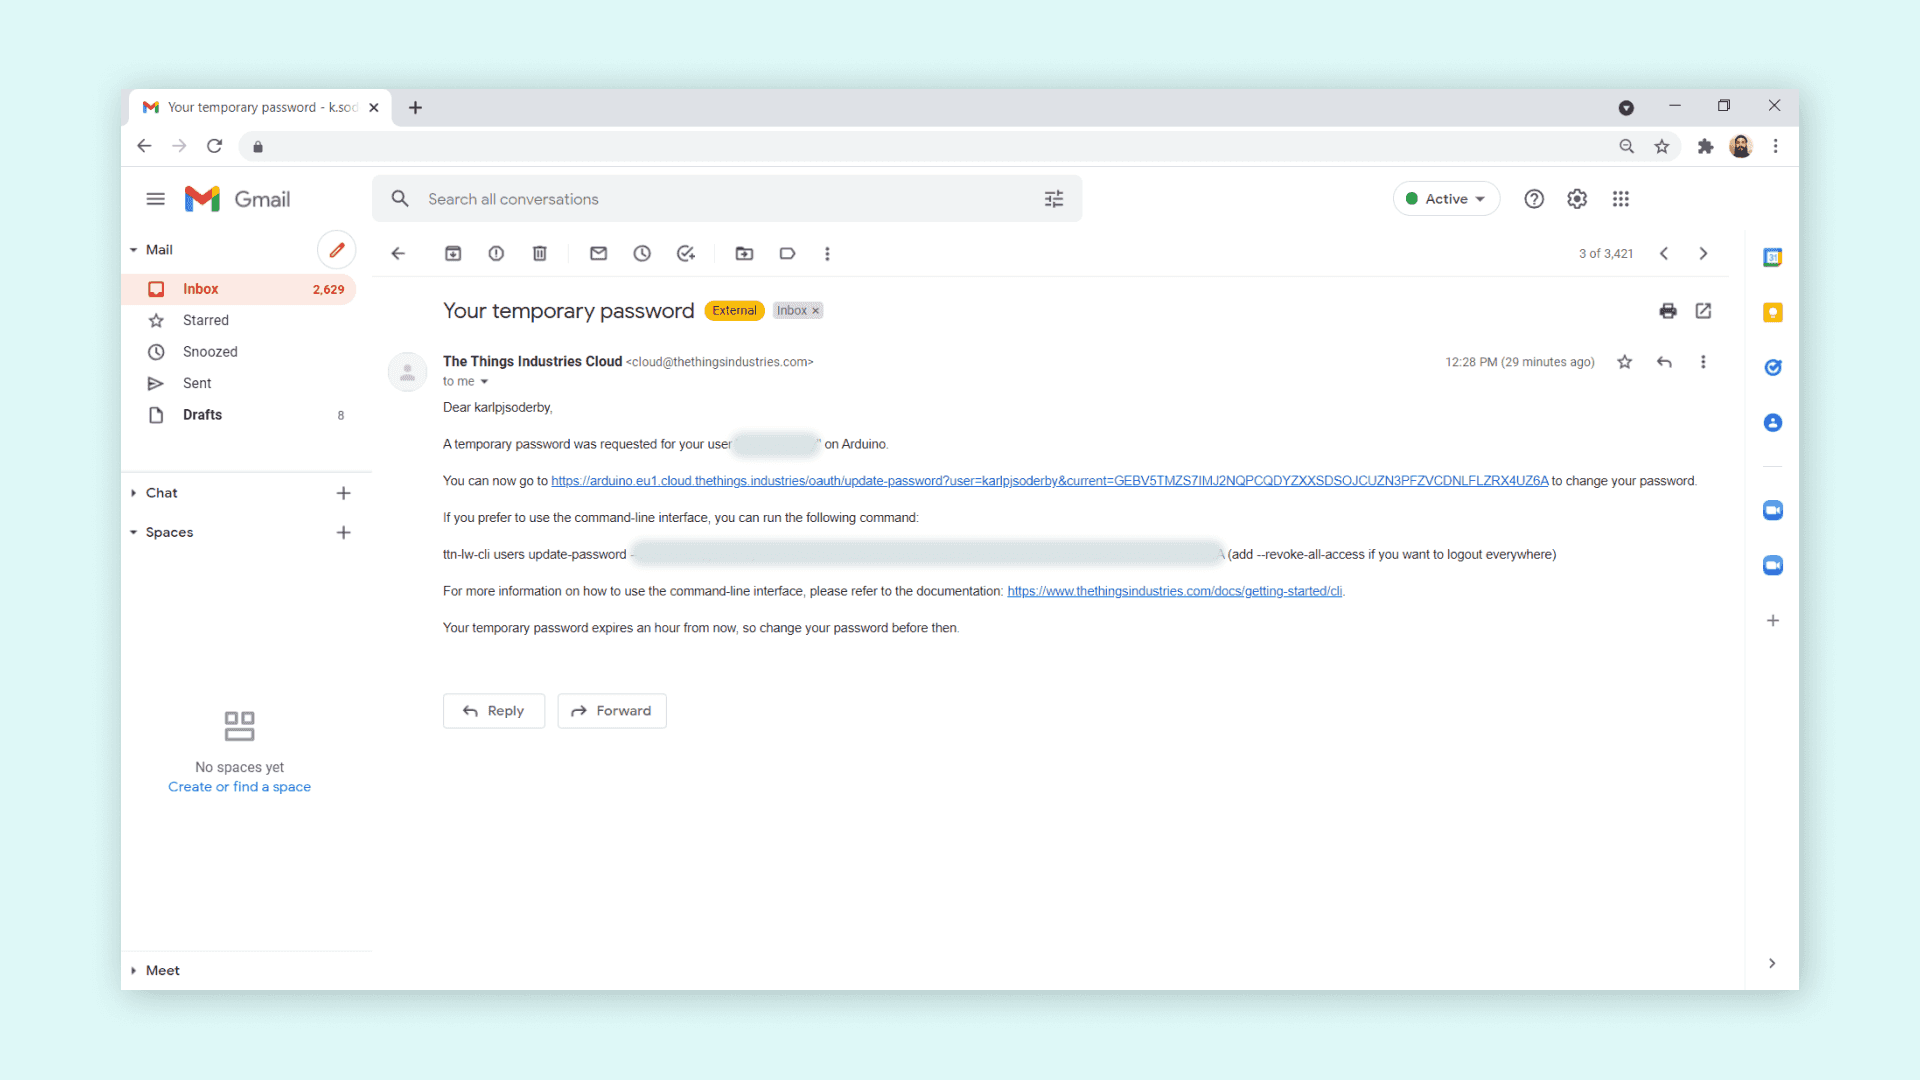Report spam using the exclamation icon
This screenshot has height=1080, width=1920.
(496, 254)
